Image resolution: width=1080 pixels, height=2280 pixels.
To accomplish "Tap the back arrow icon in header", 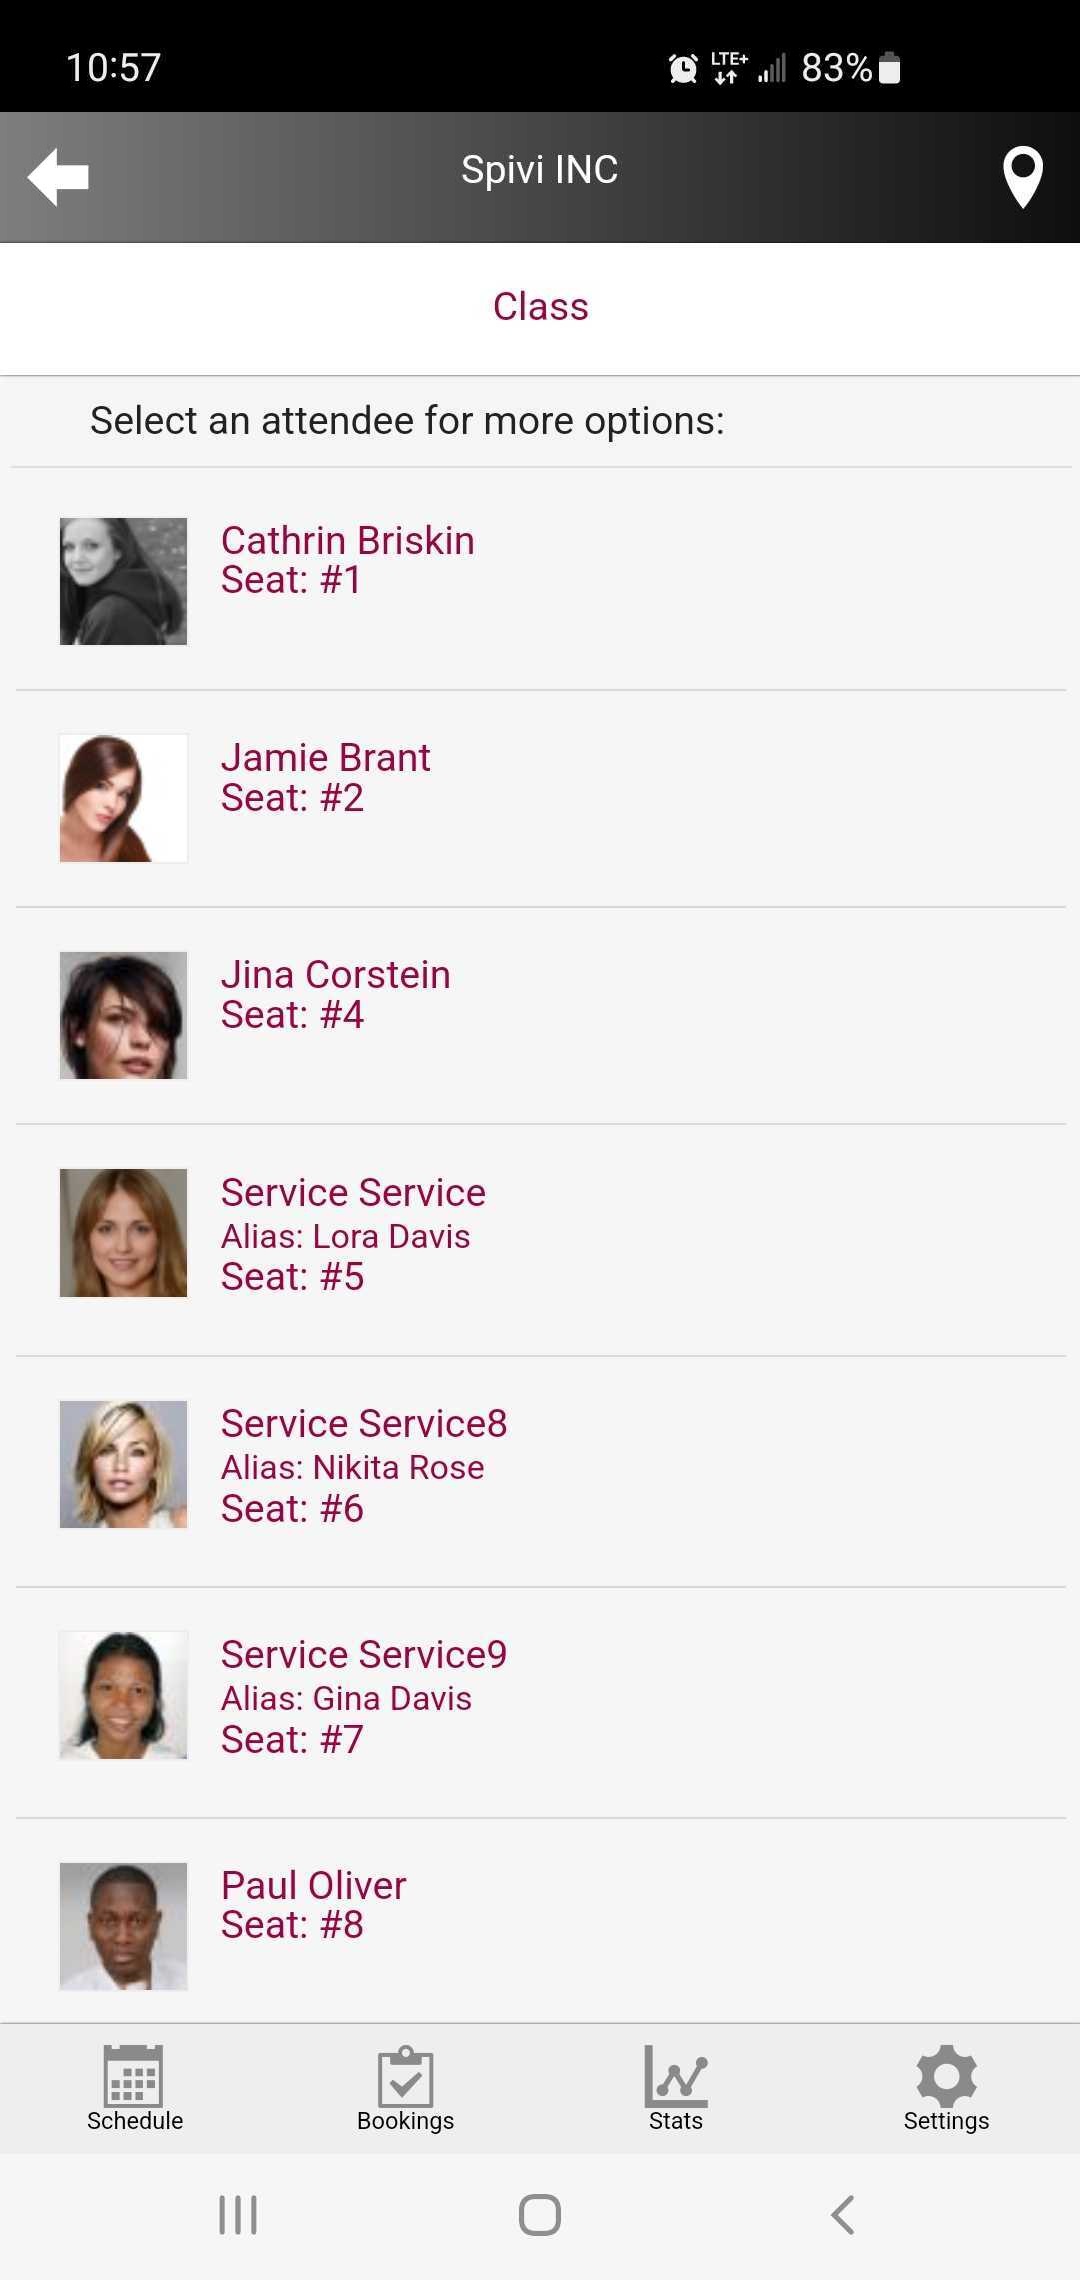I will pos(58,177).
